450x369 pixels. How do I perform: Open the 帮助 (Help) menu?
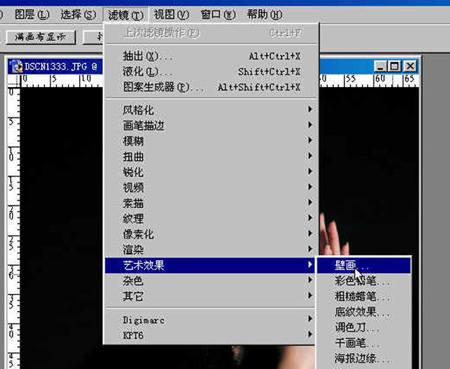264,14
